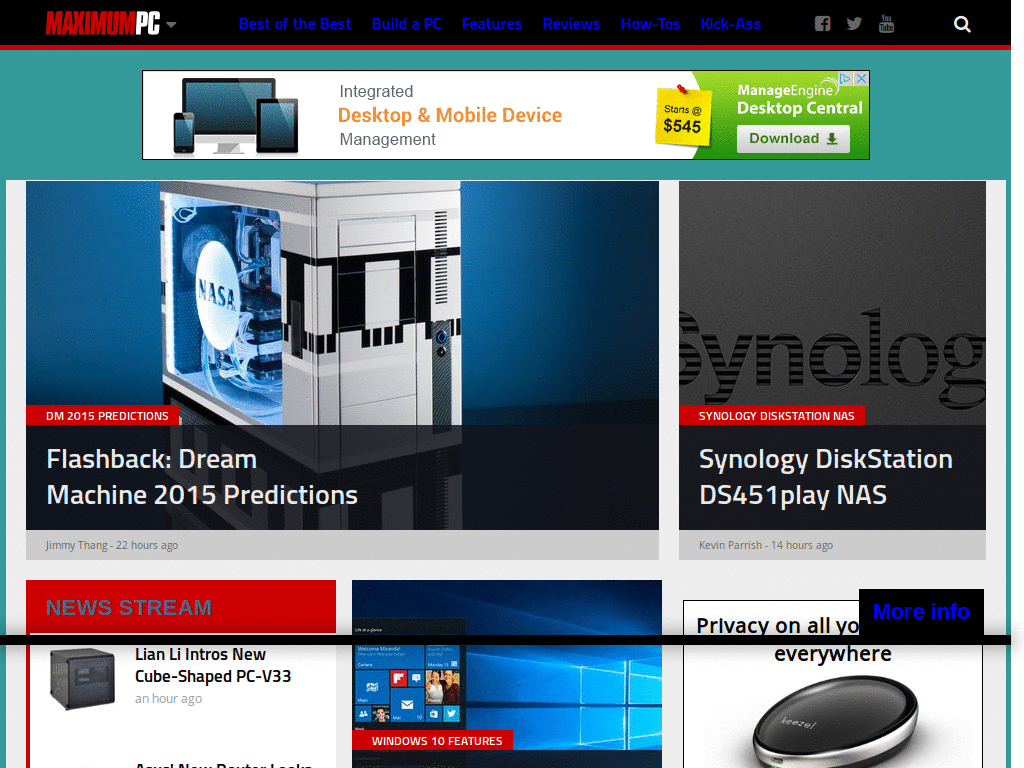Open the Best of the Best menu

coord(295,24)
